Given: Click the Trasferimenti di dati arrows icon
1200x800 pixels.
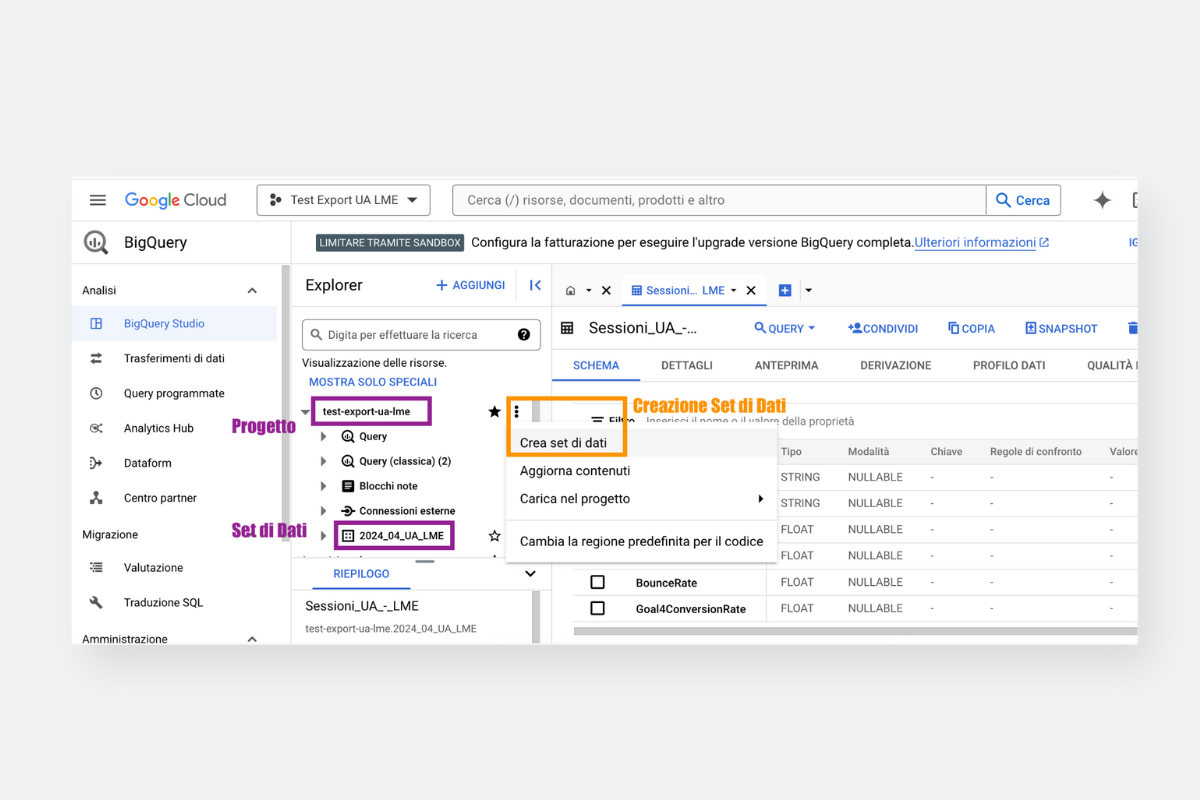Looking at the screenshot, I should (x=96, y=358).
